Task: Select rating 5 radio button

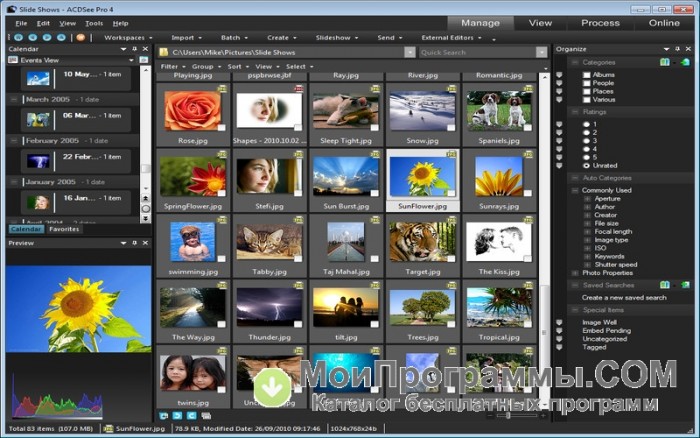Action: (x=587, y=157)
